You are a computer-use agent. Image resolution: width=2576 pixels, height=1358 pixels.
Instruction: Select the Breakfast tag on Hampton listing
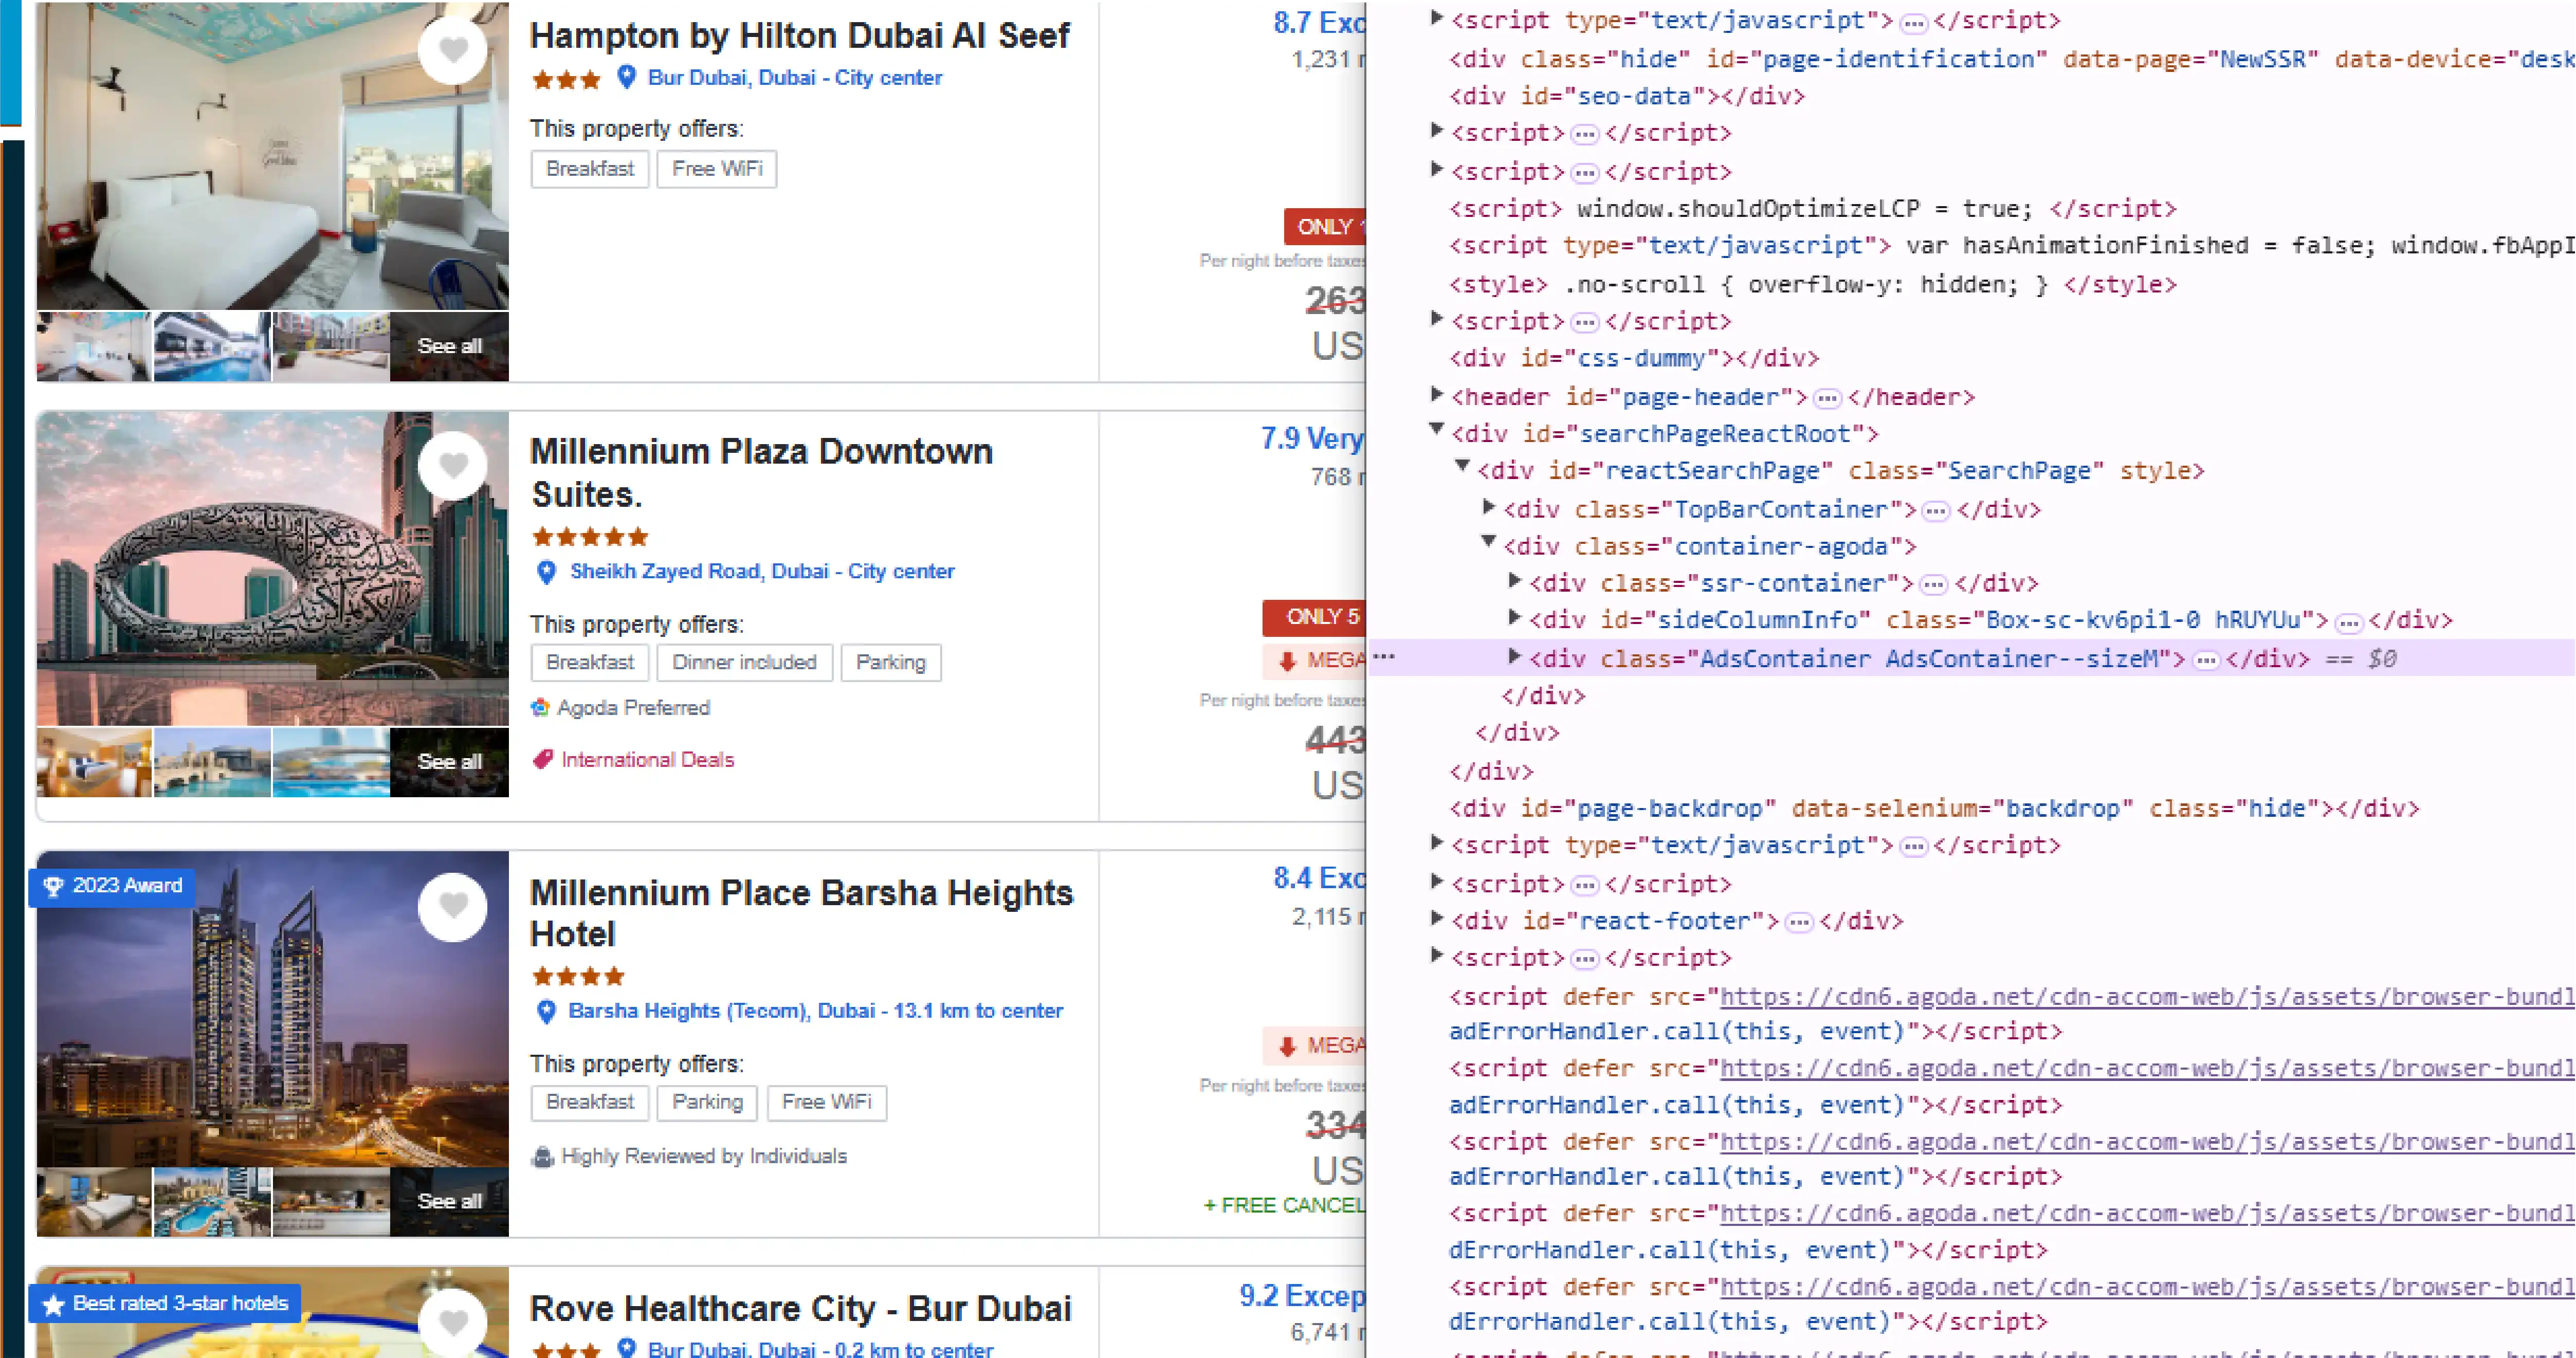(589, 168)
